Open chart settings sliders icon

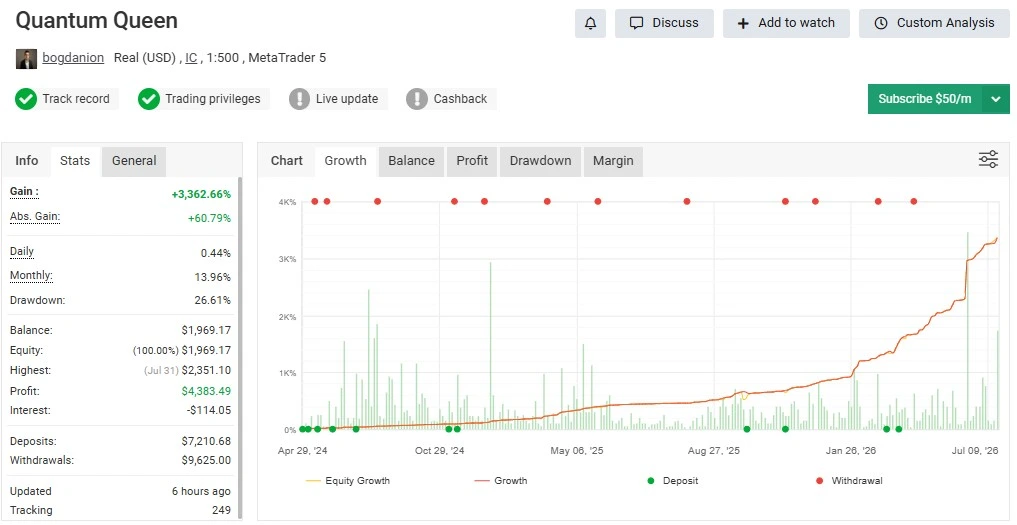pos(988,159)
